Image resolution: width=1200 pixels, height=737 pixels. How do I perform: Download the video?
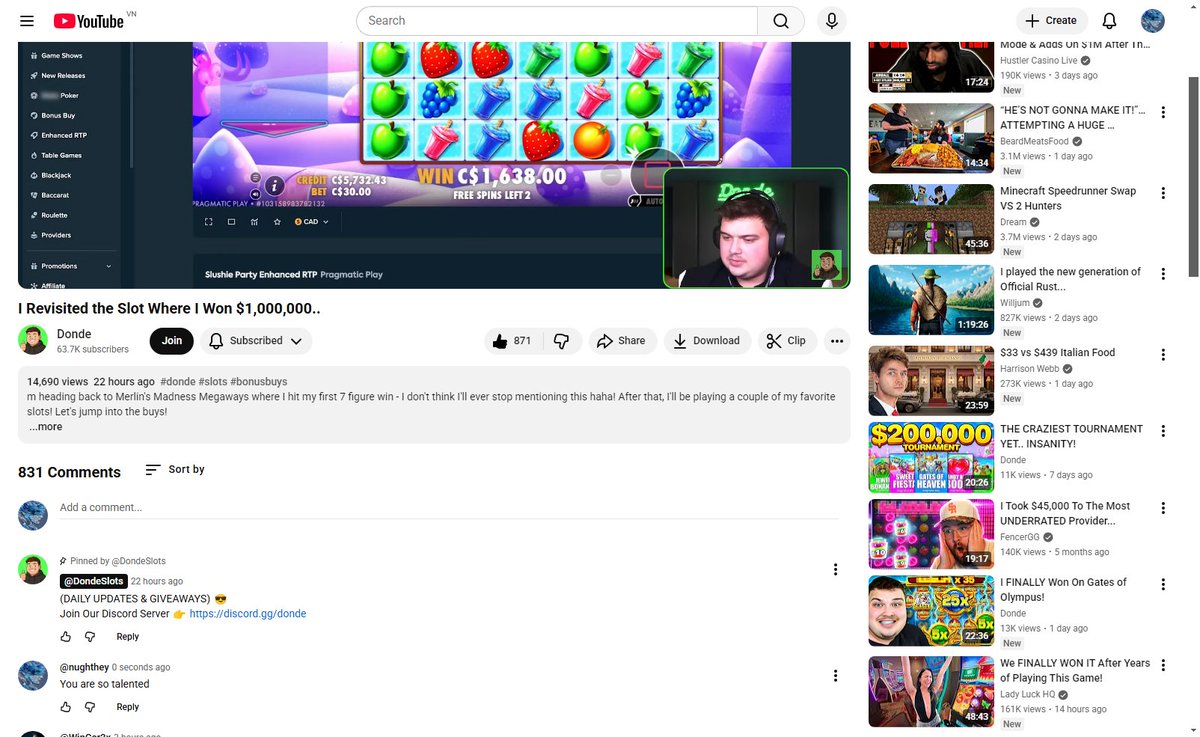(x=707, y=341)
